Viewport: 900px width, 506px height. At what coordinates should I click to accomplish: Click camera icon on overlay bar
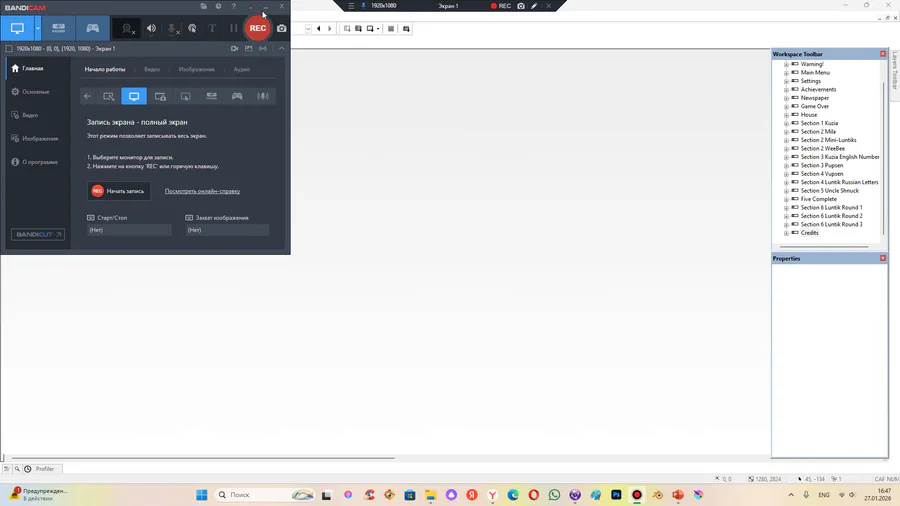[x=521, y=6]
